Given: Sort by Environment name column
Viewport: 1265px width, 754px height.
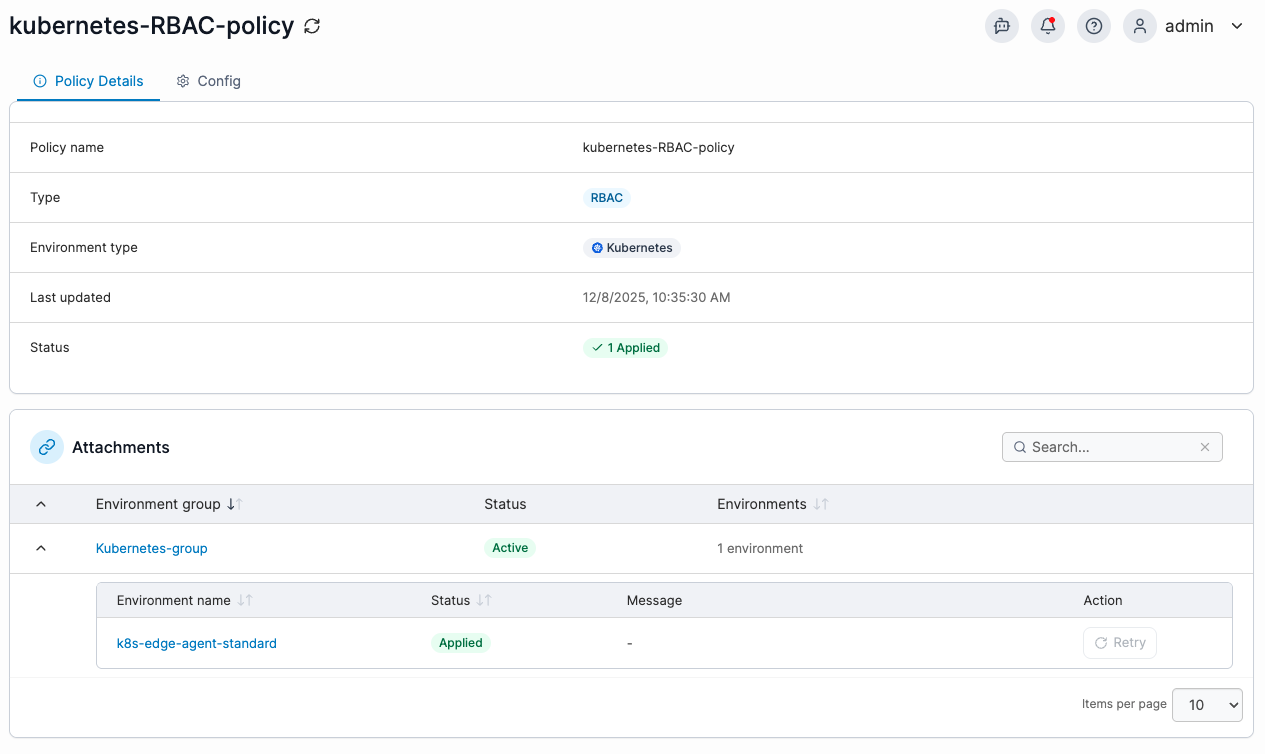Looking at the screenshot, I should (245, 601).
